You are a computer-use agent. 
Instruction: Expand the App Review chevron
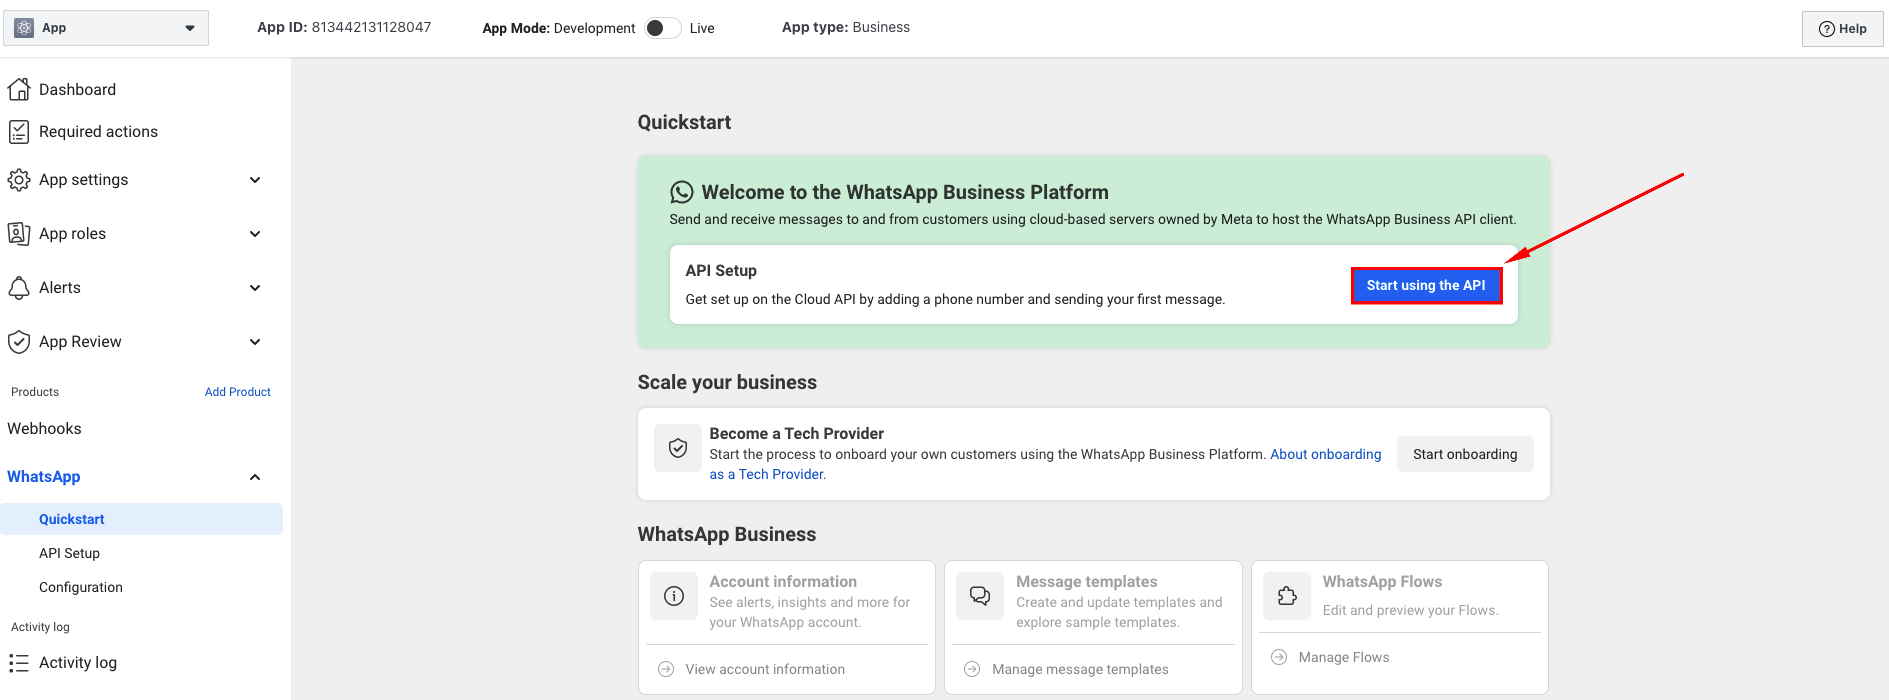255,342
